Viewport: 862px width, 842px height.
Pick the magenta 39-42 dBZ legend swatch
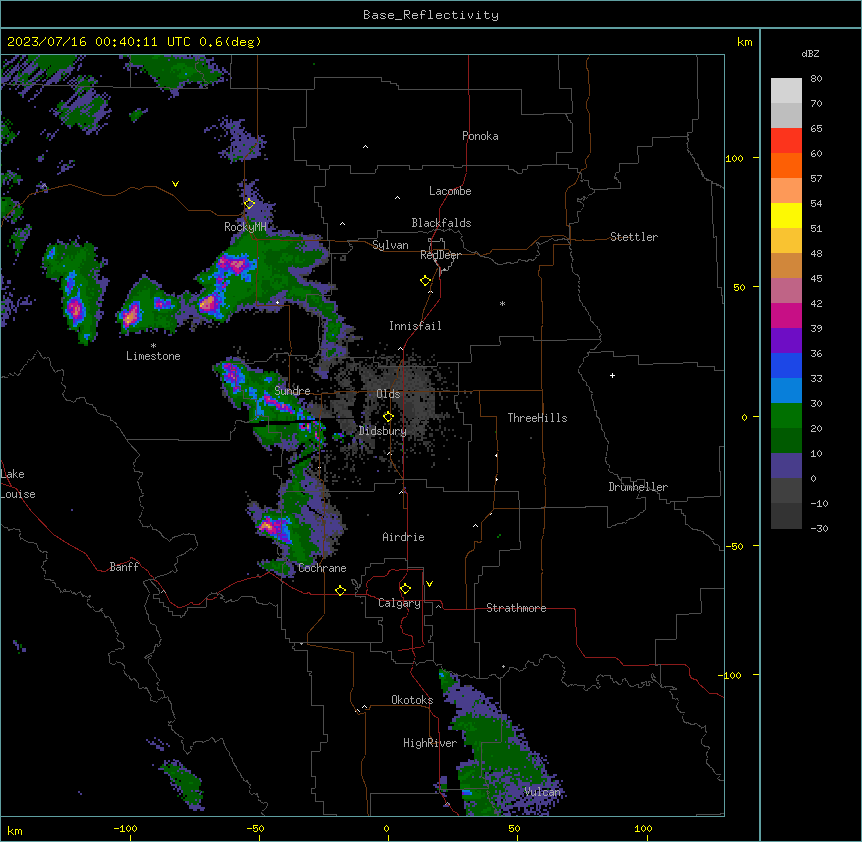coord(786,315)
